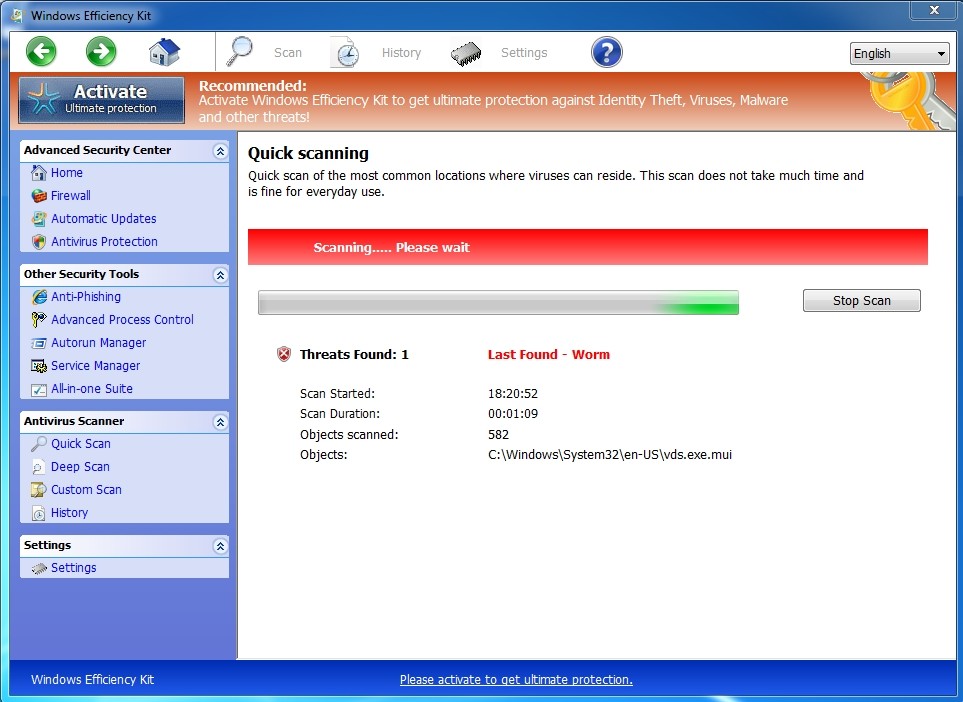Open the Service Manager link
This screenshot has height=702, width=963.
tap(95, 366)
